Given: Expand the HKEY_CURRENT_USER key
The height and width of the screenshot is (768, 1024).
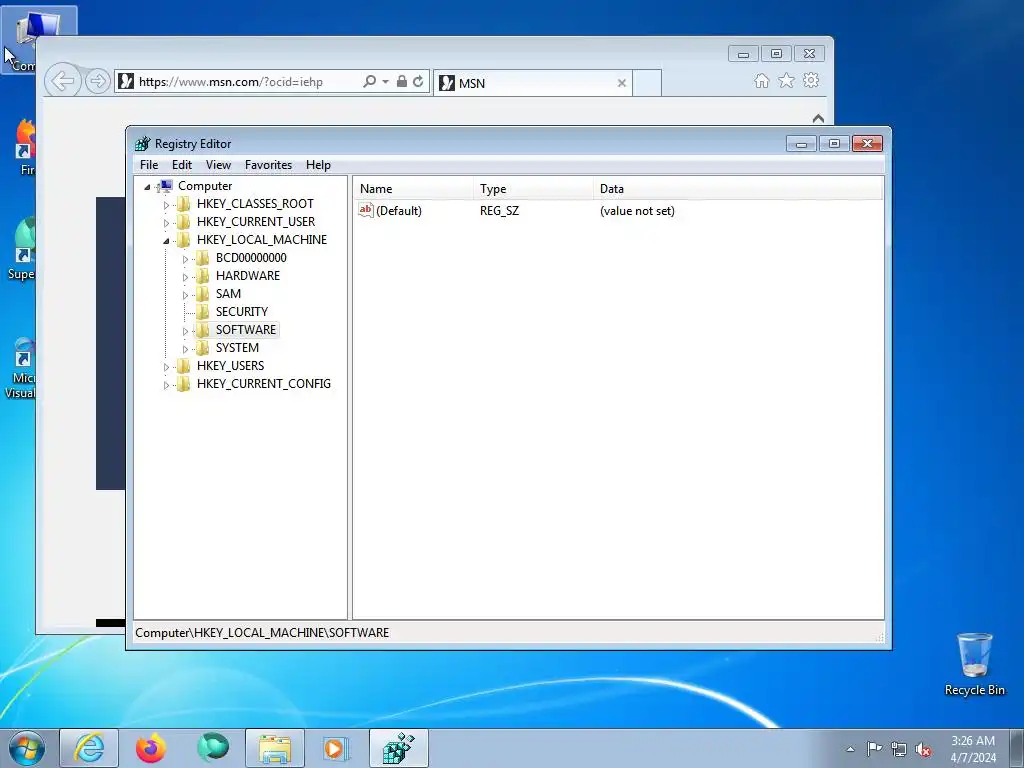Looking at the screenshot, I should coord(166,223).
